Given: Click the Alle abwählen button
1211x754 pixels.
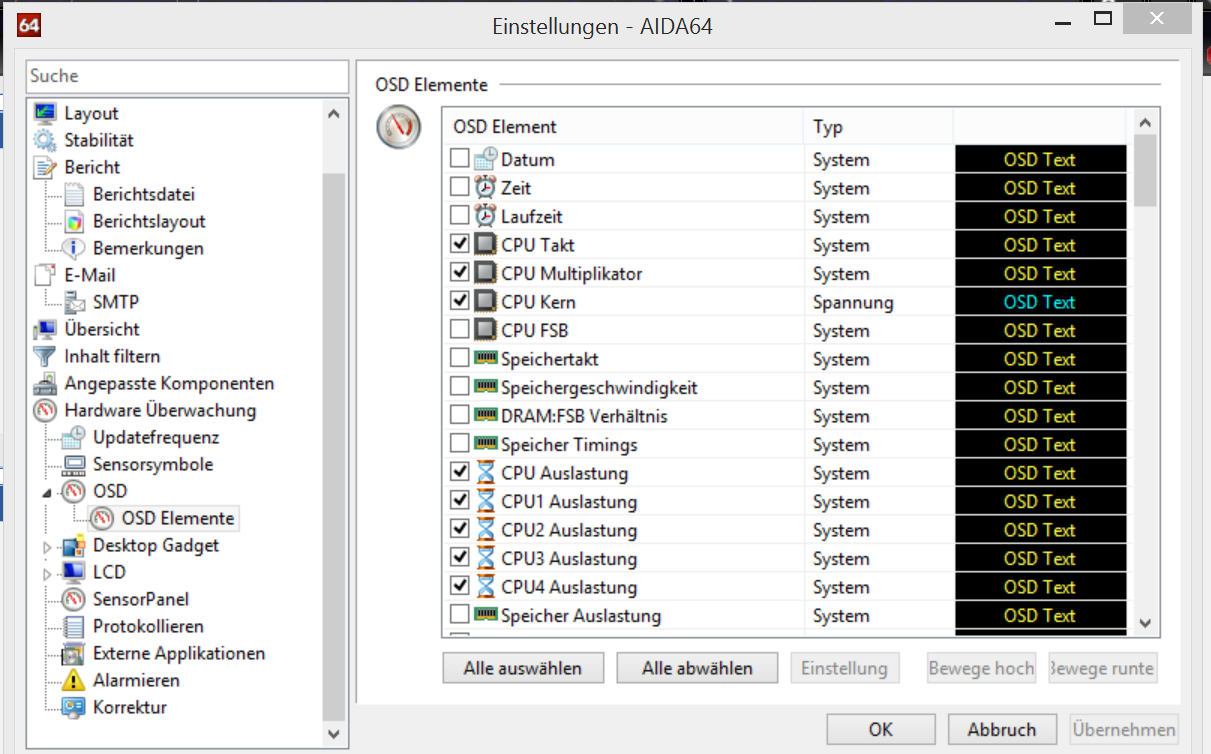Looking at the screenshot, I should pyautogui.click(x=698, y=668).
